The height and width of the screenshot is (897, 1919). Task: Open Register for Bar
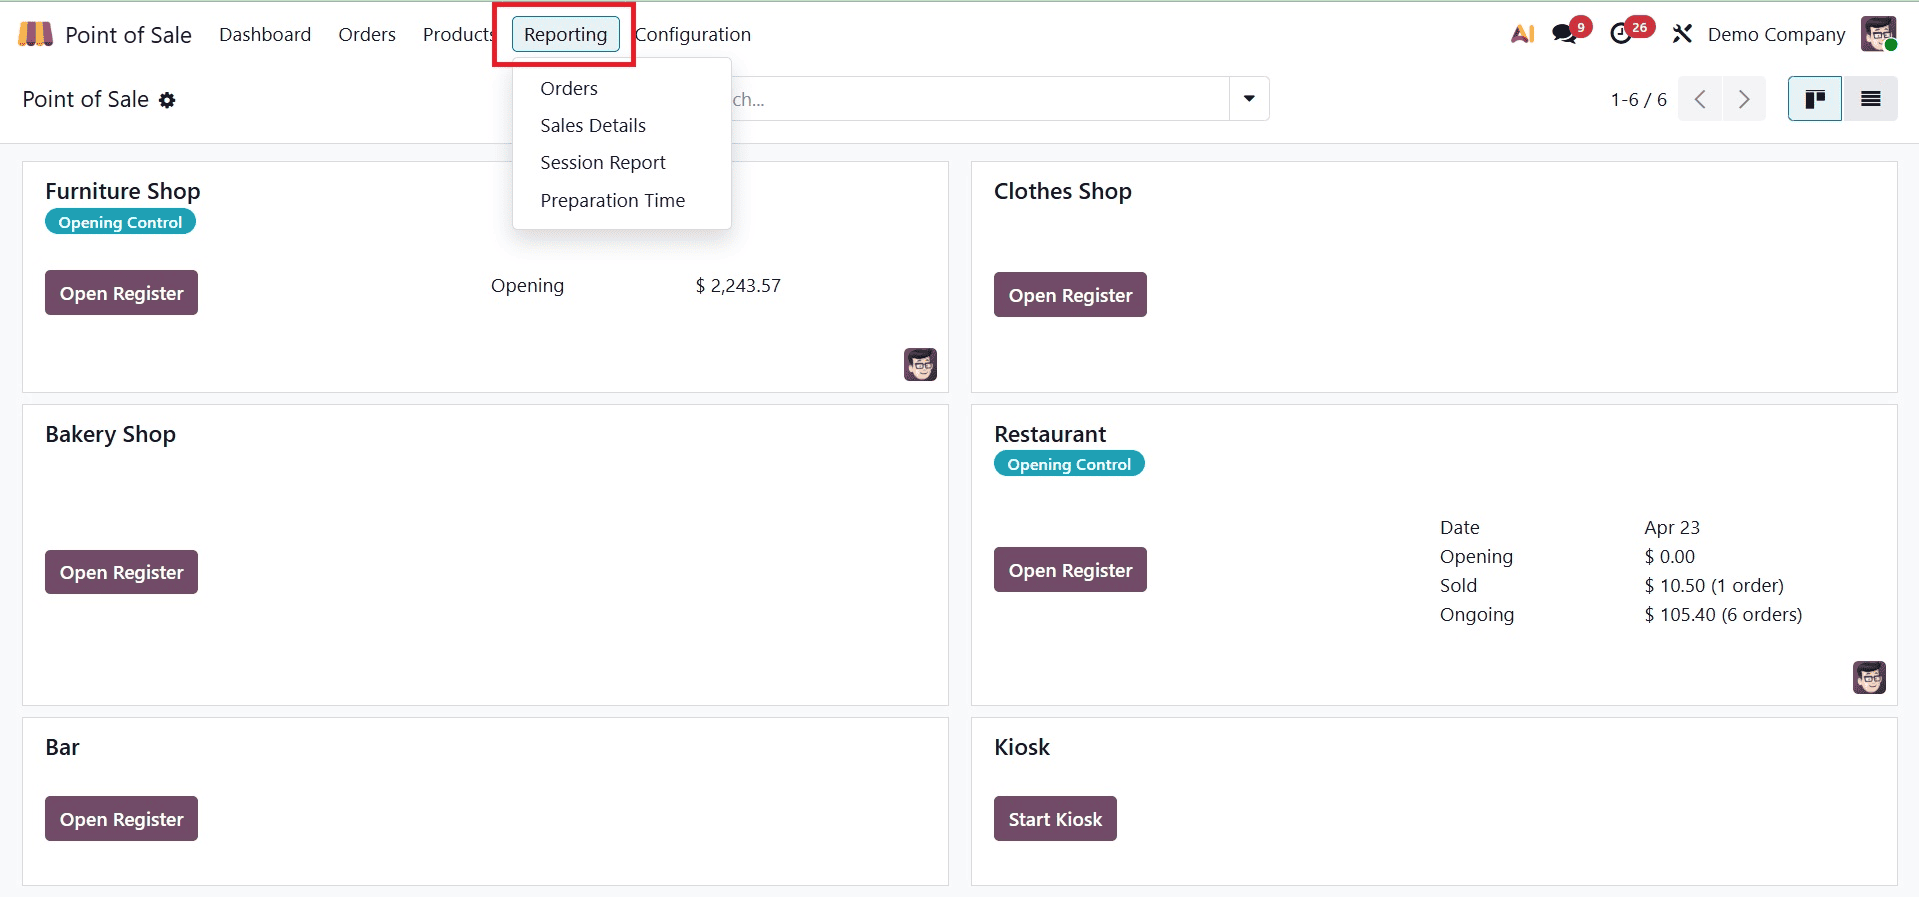[x=121, y=819]
